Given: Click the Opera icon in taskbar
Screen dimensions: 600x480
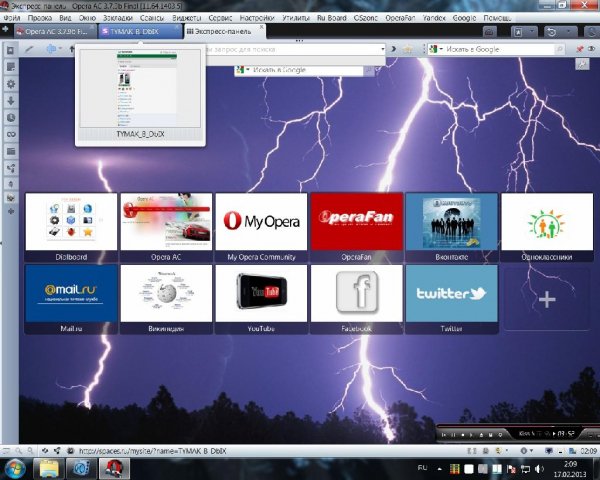Looking at the screenshot, I should 114,469.
